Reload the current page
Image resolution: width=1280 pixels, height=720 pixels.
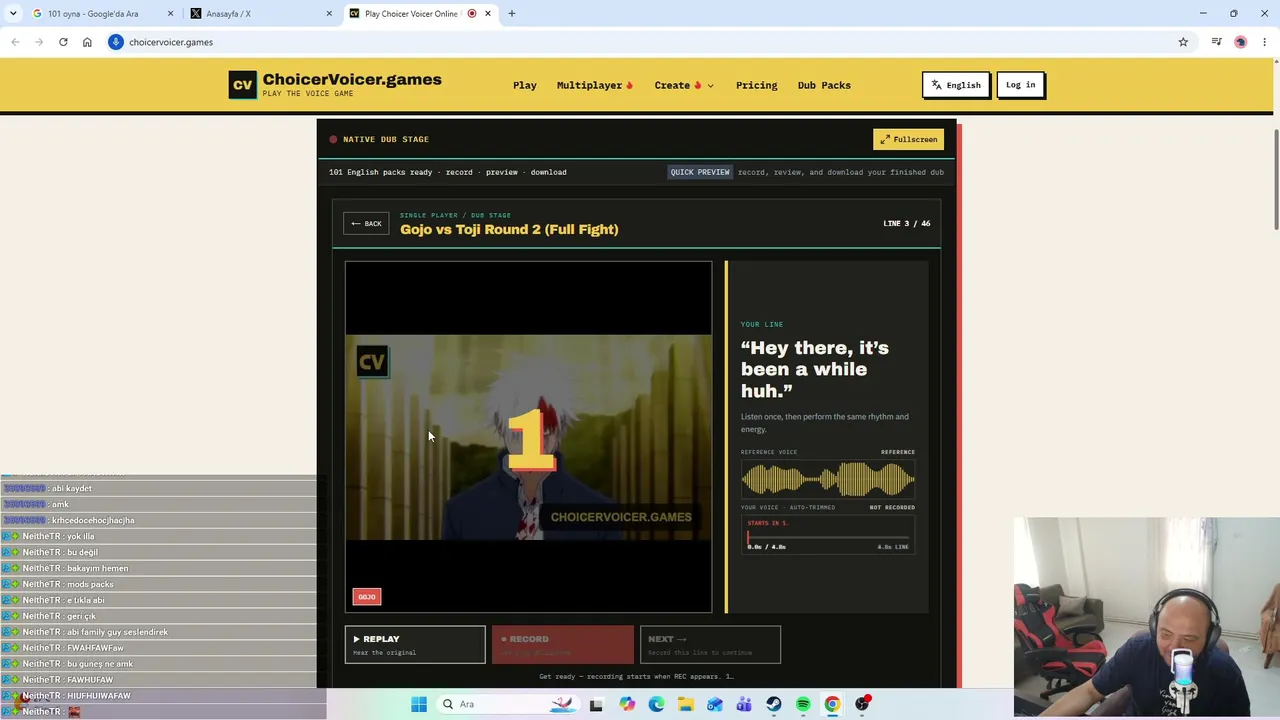[x=63, y=42]
